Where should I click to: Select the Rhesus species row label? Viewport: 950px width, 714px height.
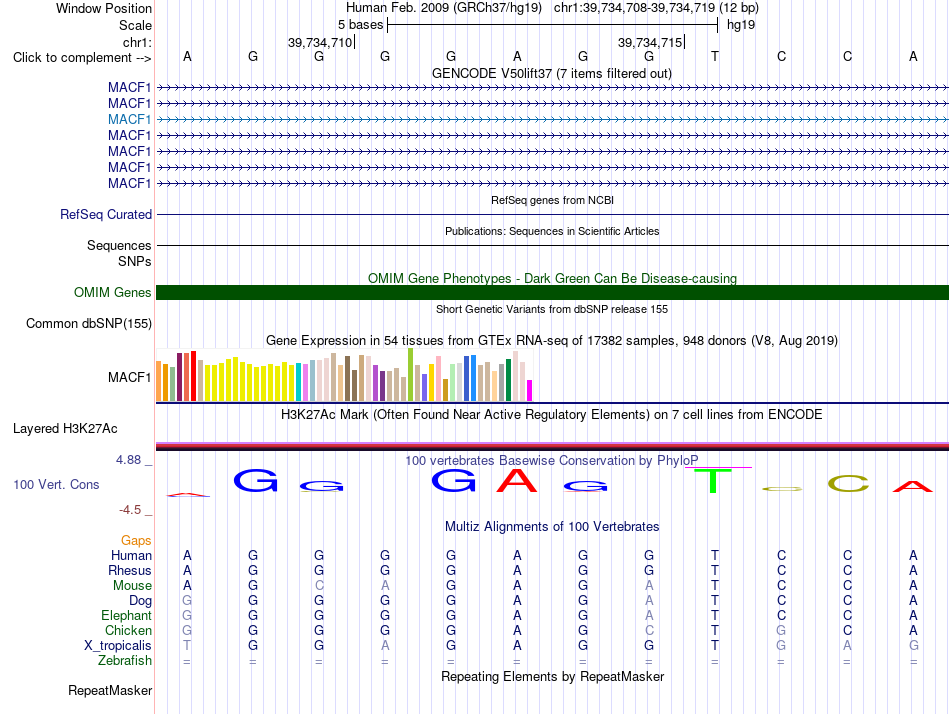[x=130, y=570]
